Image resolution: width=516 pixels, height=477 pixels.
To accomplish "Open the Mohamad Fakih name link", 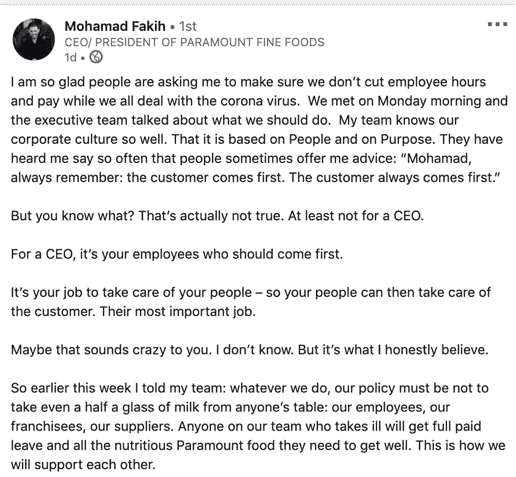I will point(115,26).
